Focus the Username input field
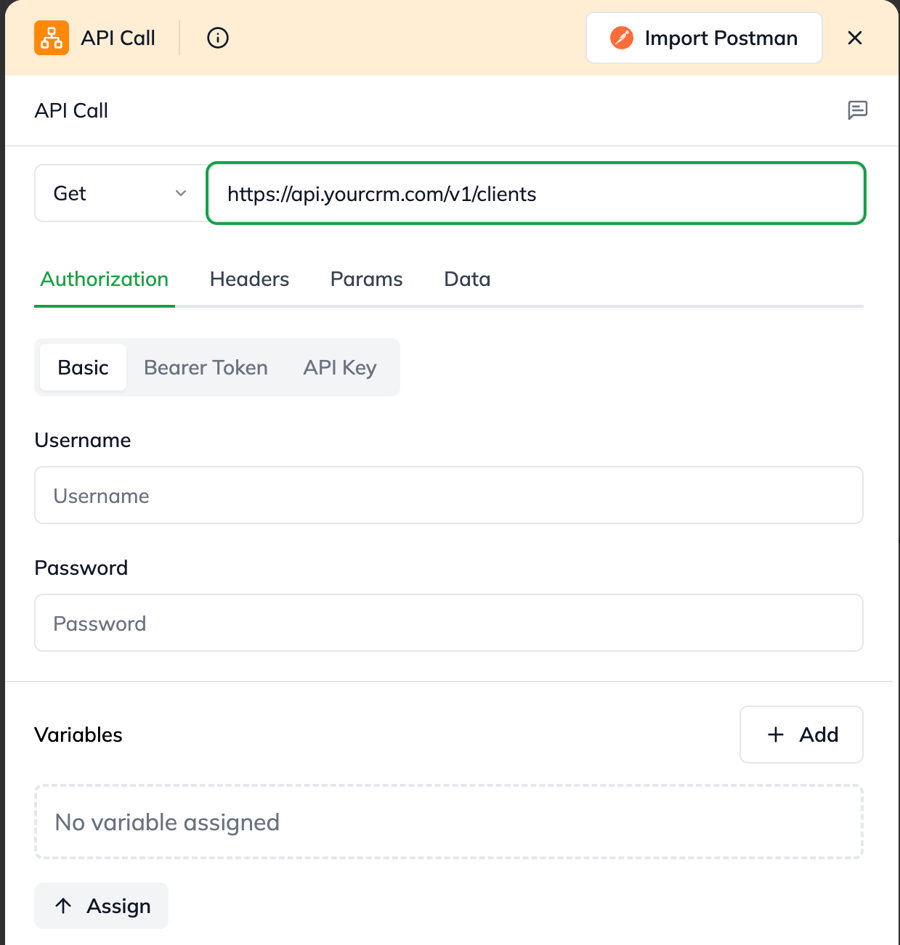This screenshot has height=945, width=900. point(448,495)
